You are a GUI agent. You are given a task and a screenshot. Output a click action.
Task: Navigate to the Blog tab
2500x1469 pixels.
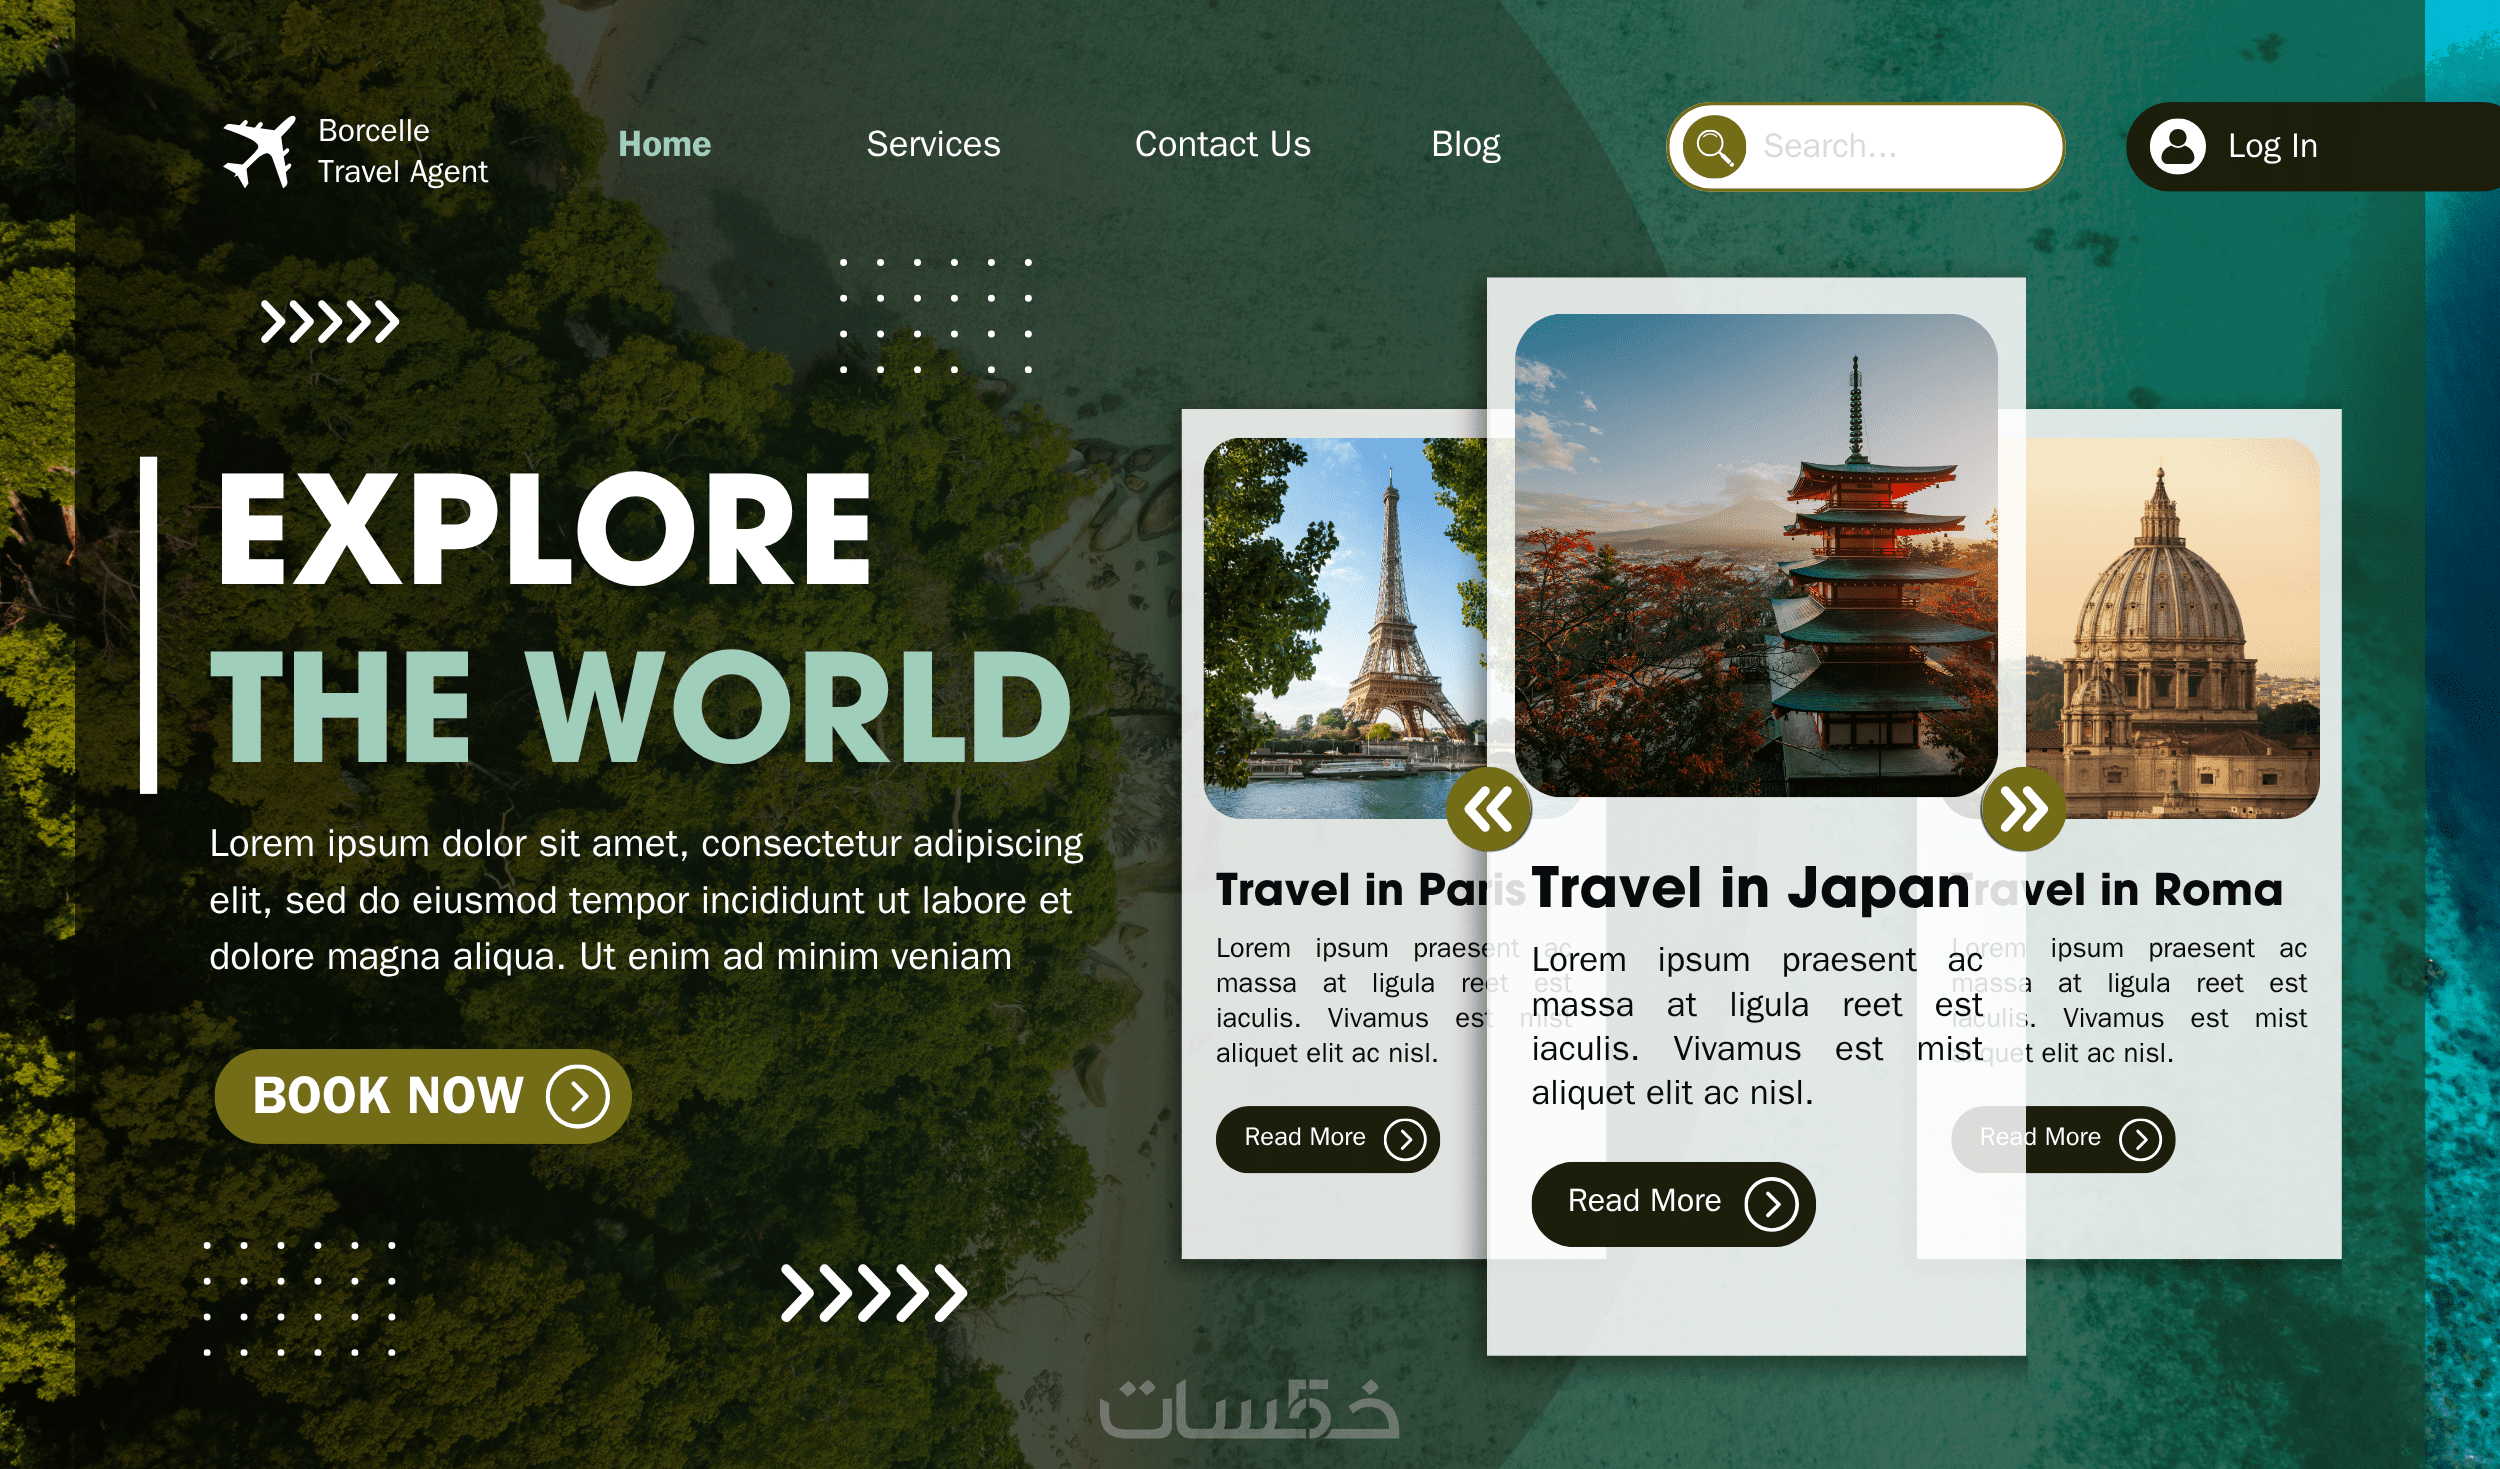pos(1465,145)
